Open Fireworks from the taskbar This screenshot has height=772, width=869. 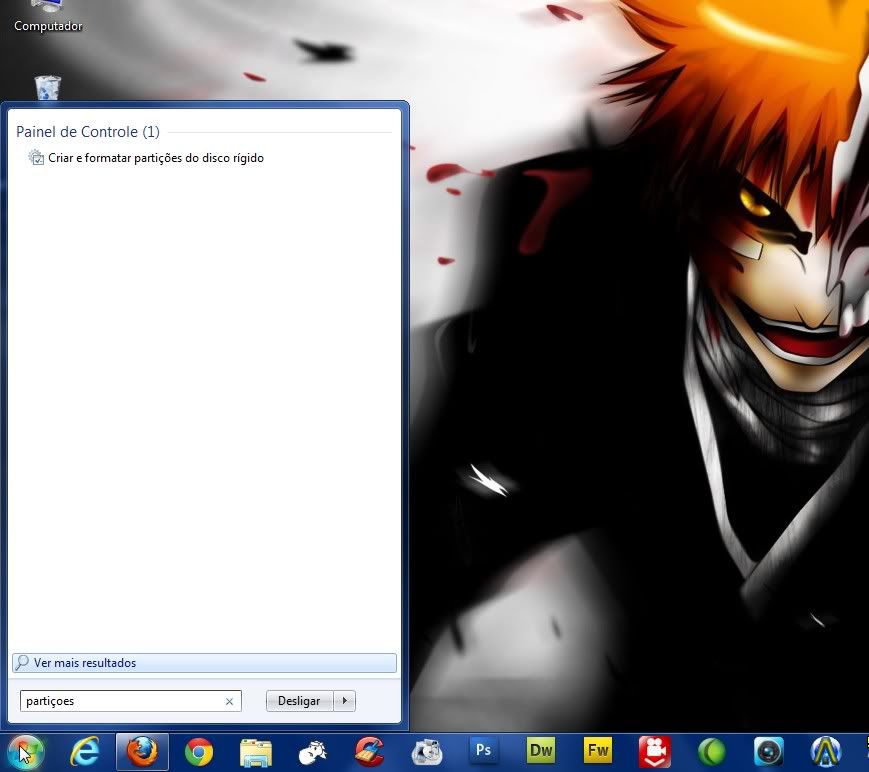coord(598,750)
